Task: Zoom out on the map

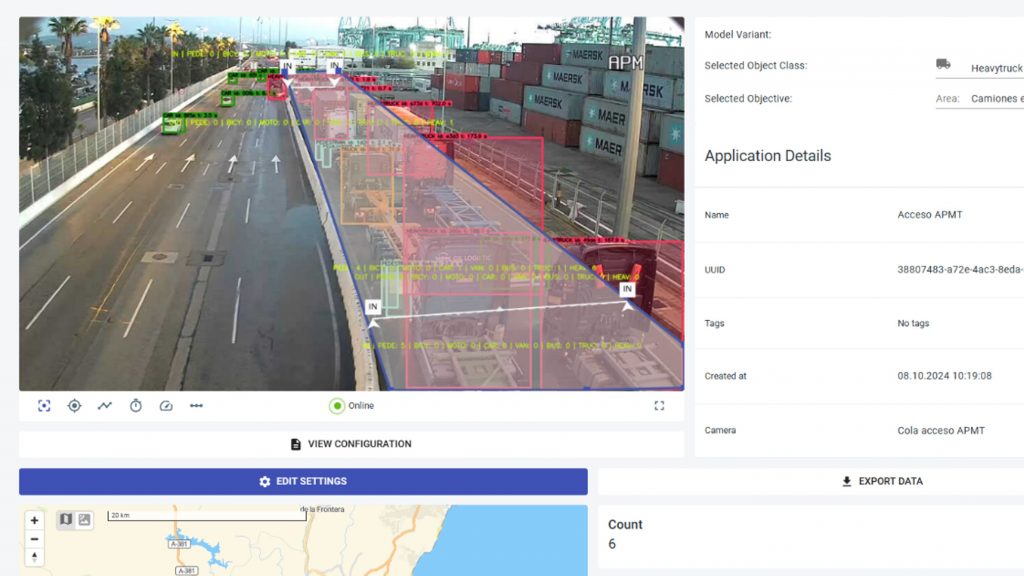Action: click(x=34, y=539)
